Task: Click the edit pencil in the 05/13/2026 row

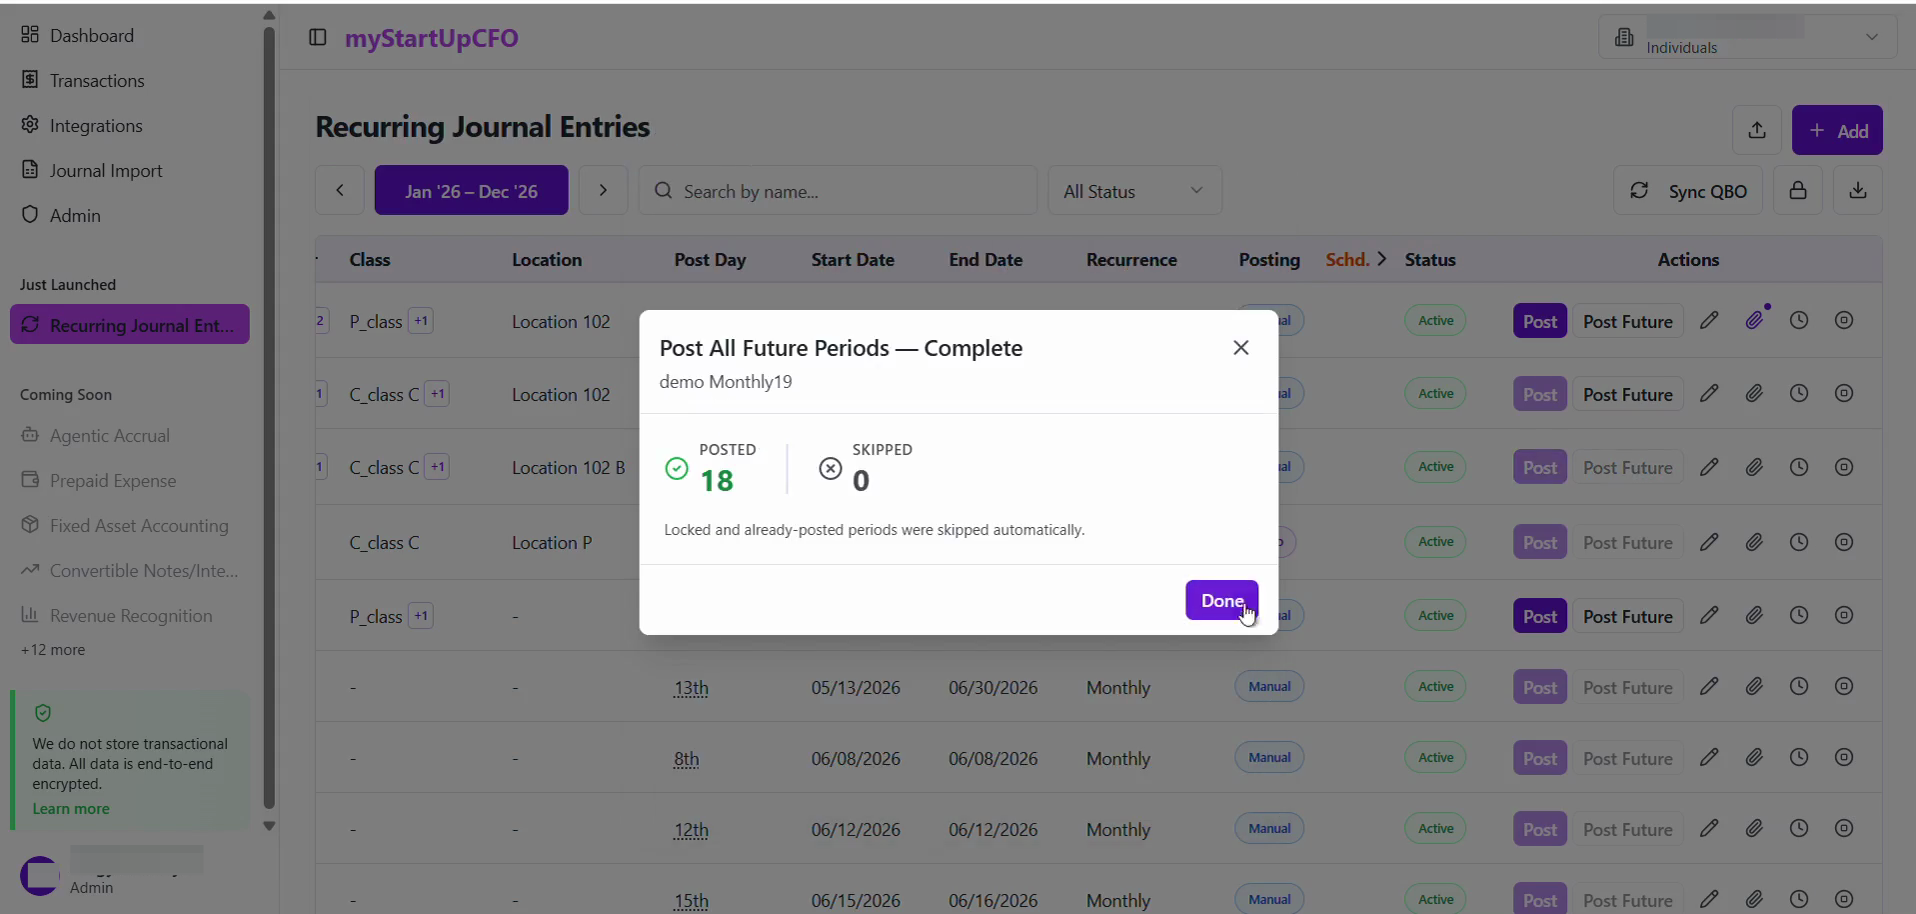Action: point(1710,686)
